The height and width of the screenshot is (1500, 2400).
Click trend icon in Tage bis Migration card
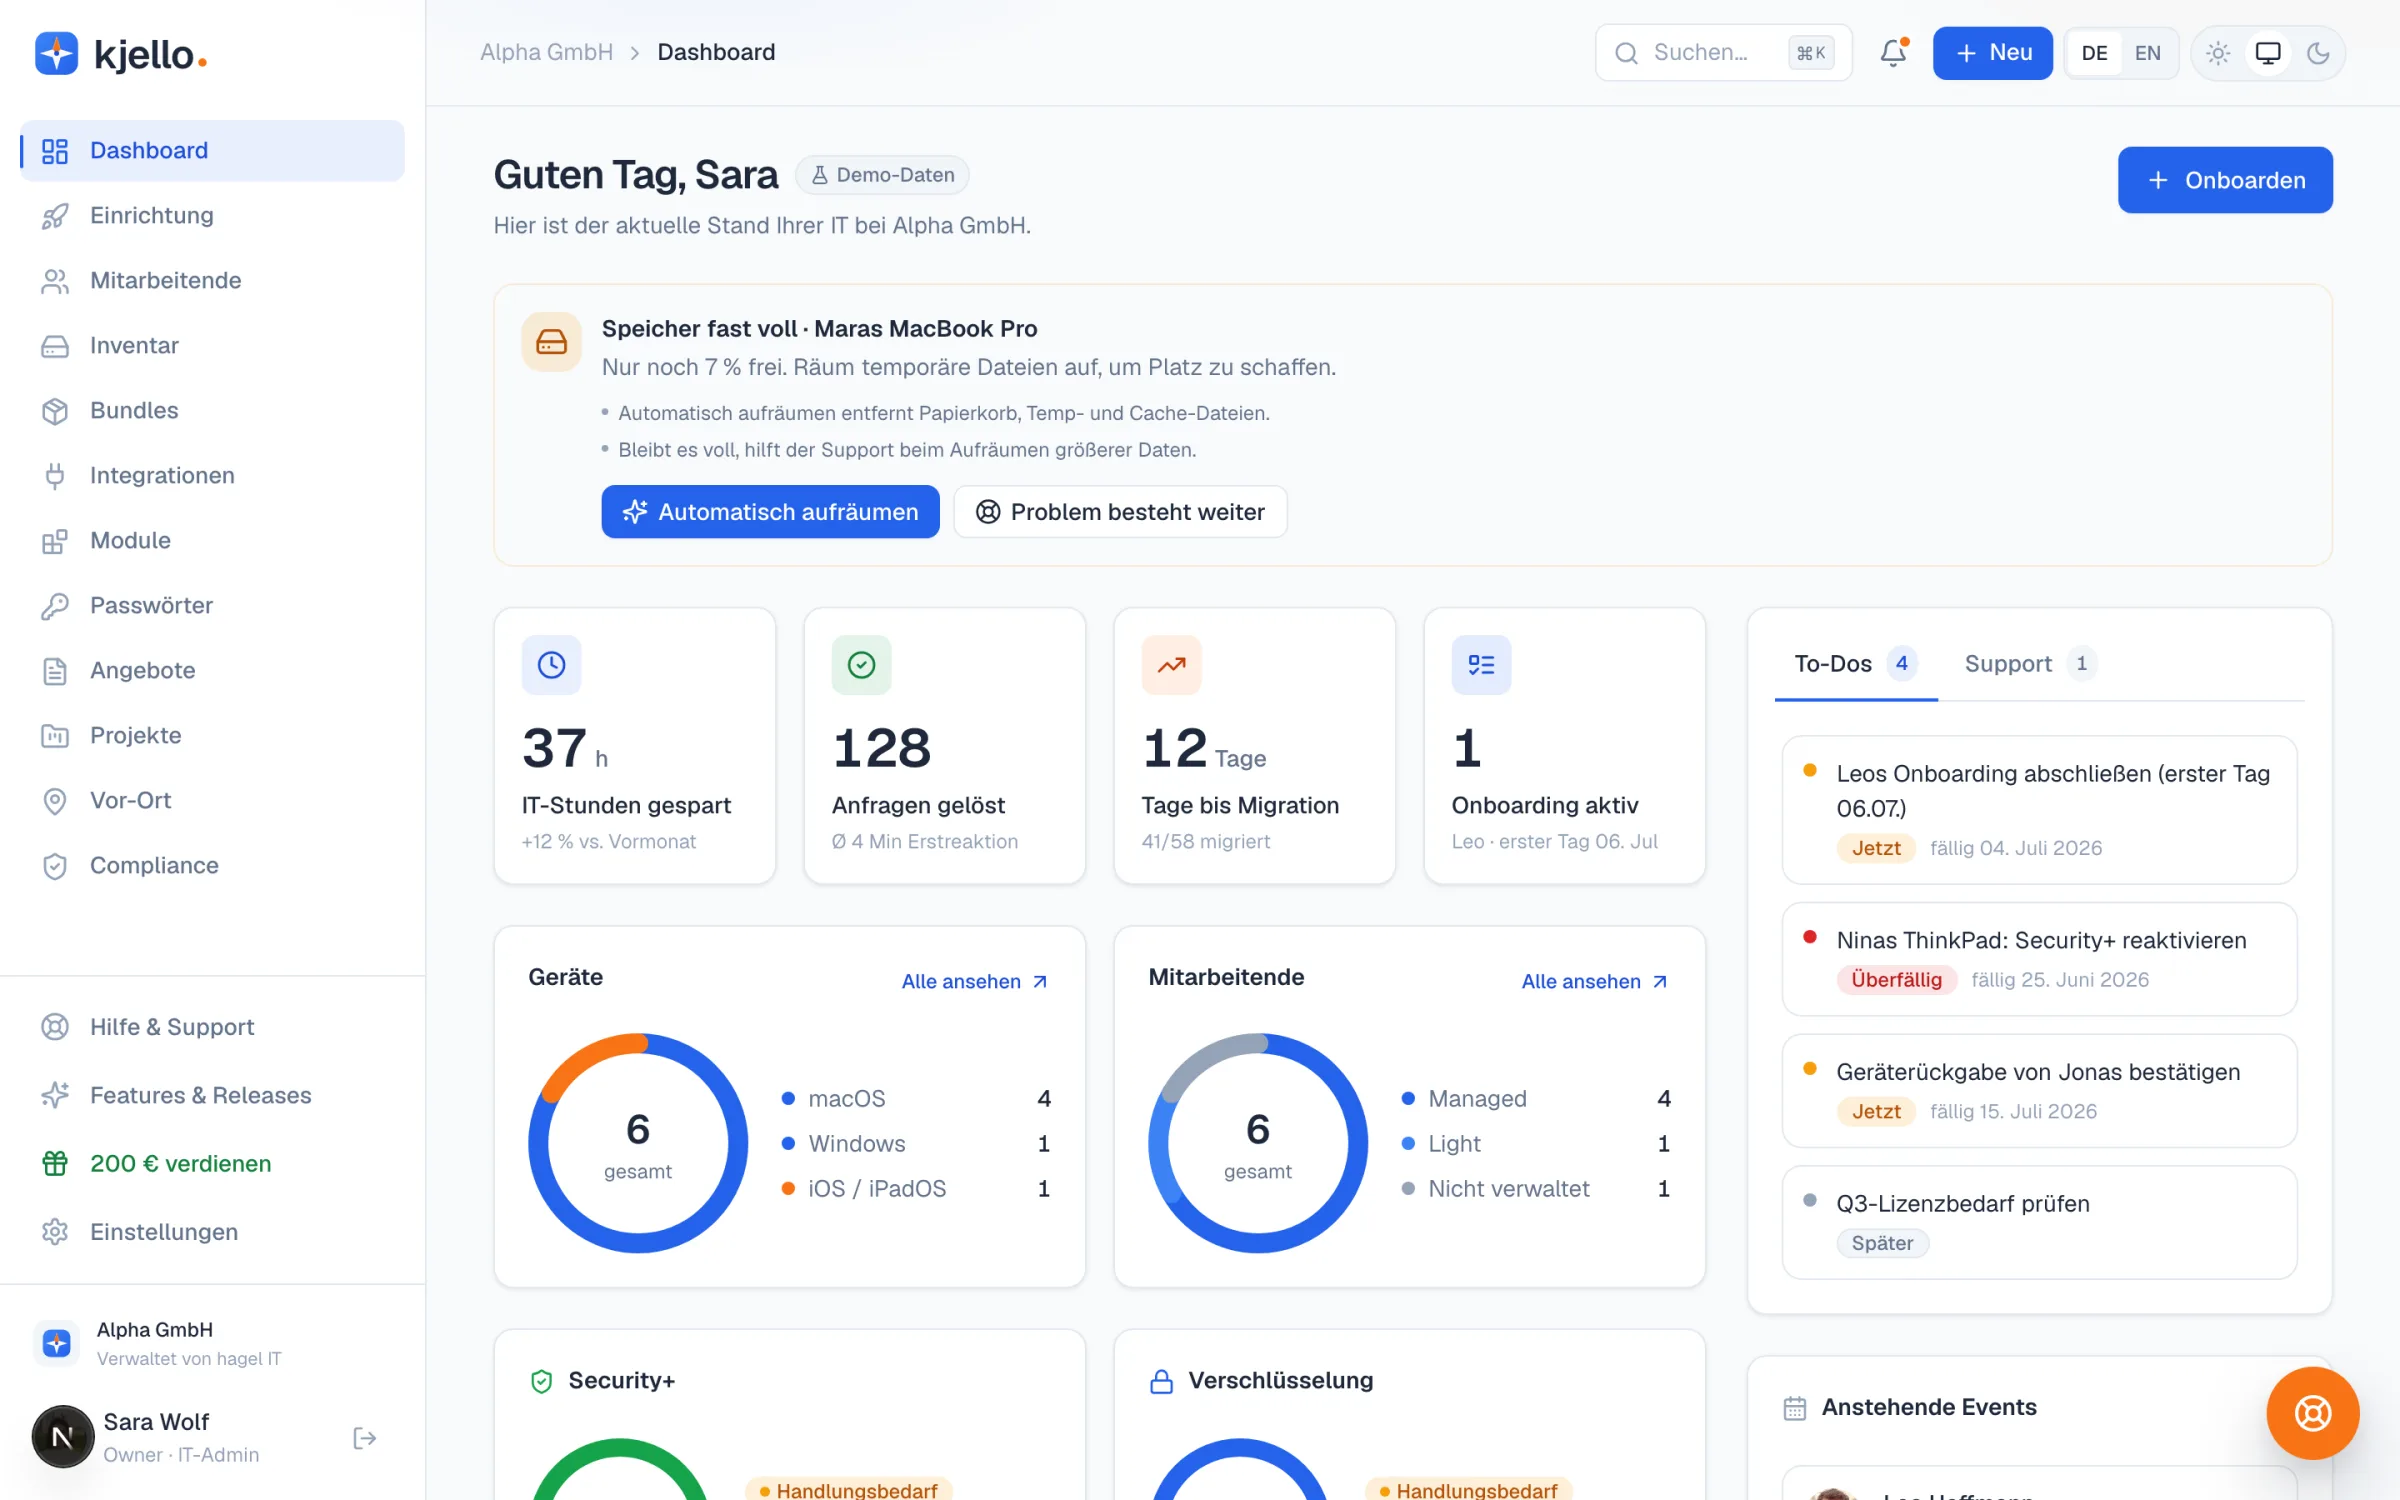tap(1171, 665)
